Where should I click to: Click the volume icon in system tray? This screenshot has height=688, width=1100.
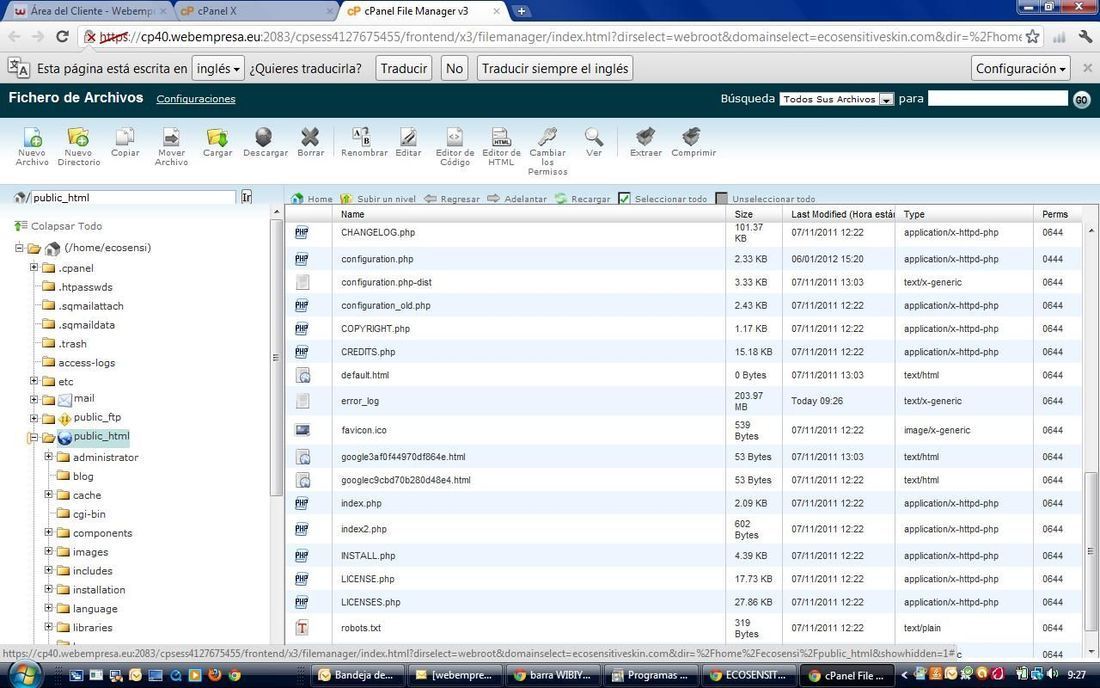click(1053, 675)
